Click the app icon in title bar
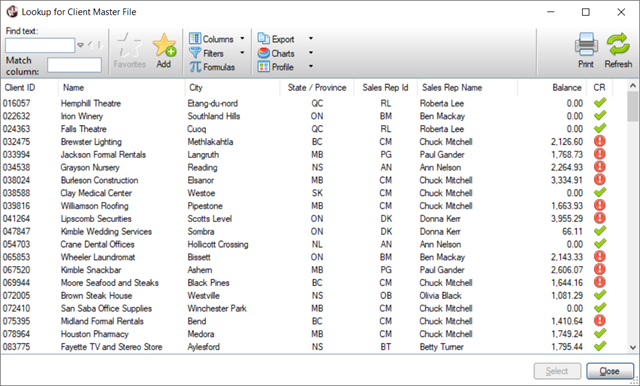This screenshot has width=640, height=386. [x=12, y=12]
